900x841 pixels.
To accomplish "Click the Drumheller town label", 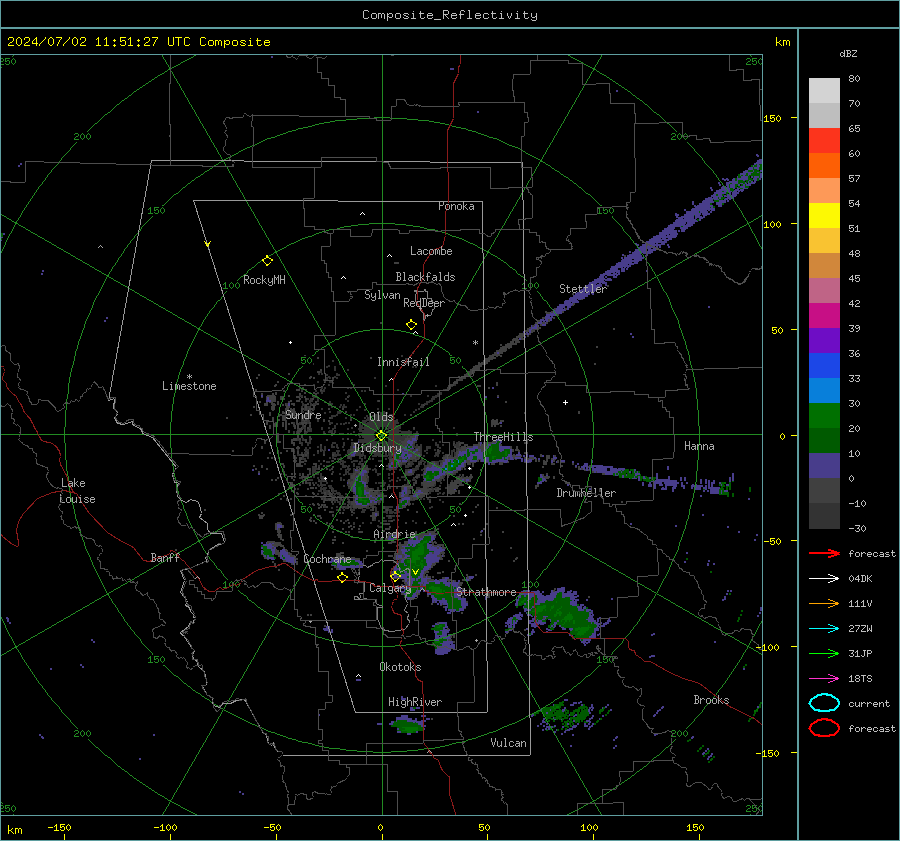I will pyautogui.click(x=586, y=493).
